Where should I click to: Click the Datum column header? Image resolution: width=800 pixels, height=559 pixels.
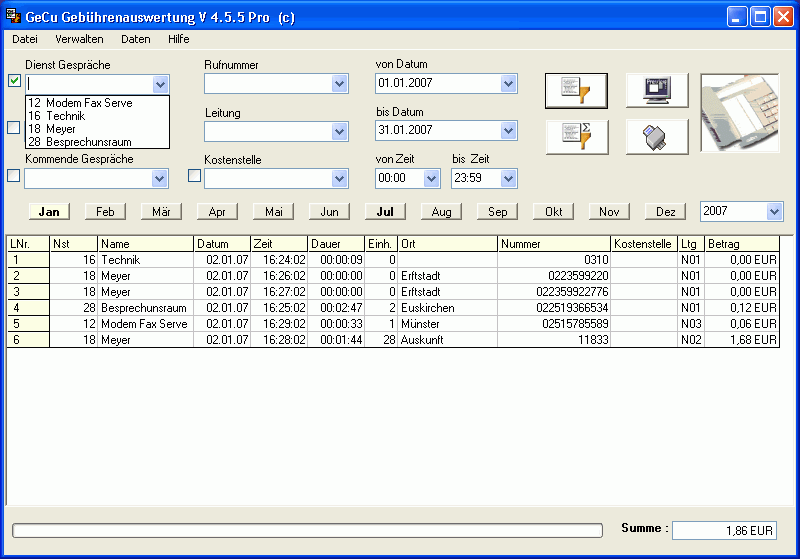(x=222, y=244)
